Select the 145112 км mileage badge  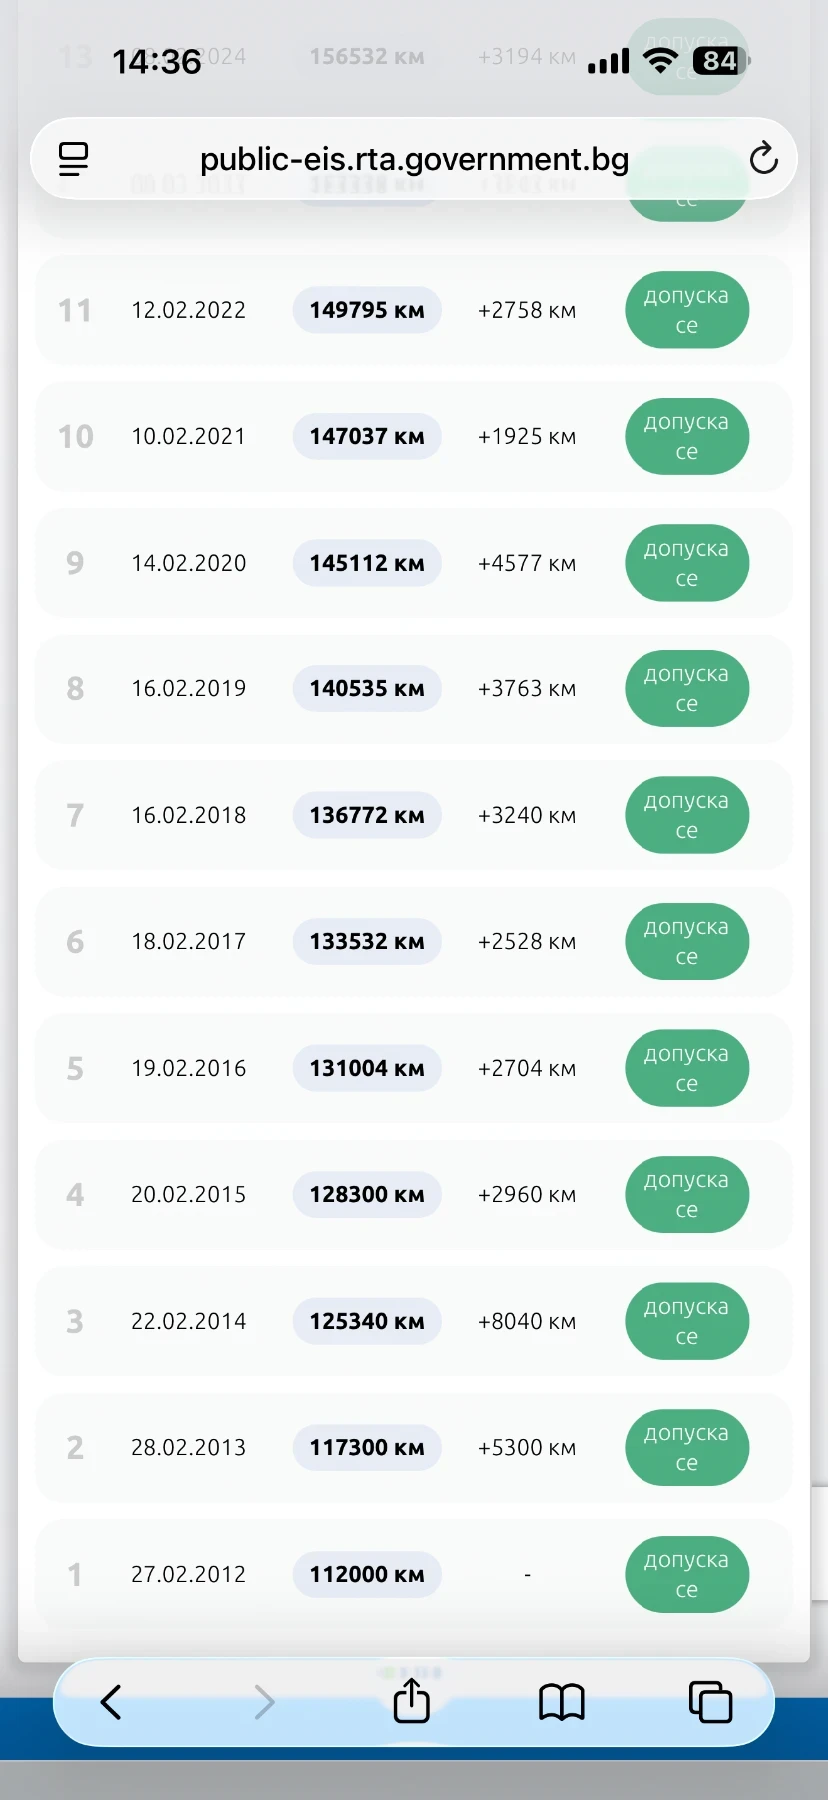point(367,563)
